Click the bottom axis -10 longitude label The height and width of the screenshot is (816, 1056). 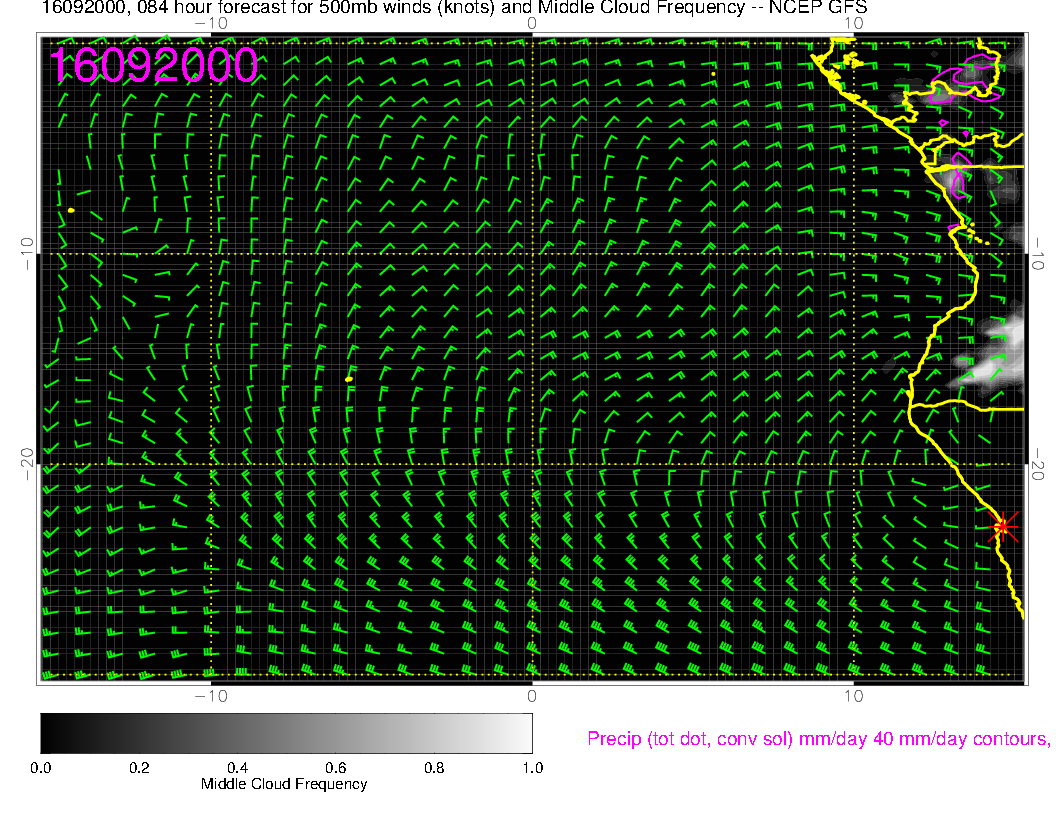coord(210,695)
